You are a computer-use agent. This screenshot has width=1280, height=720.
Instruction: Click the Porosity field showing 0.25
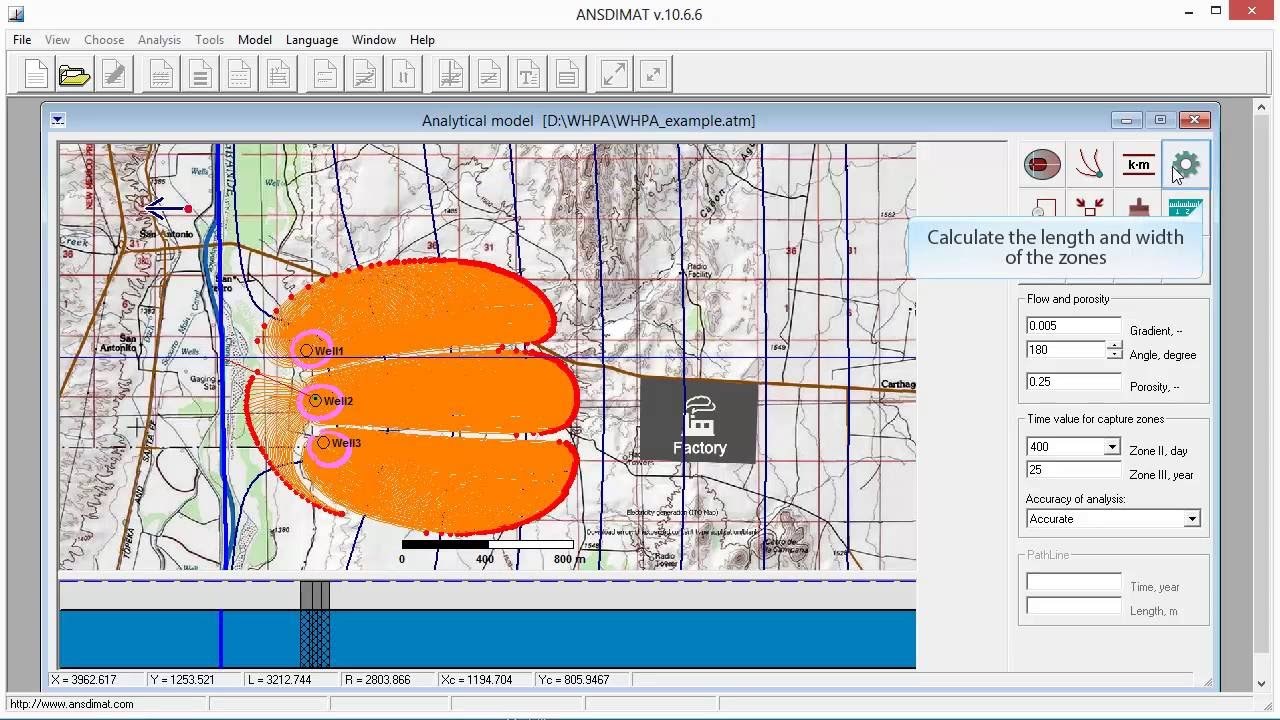pyautogui.click(x=1074, y=382)
